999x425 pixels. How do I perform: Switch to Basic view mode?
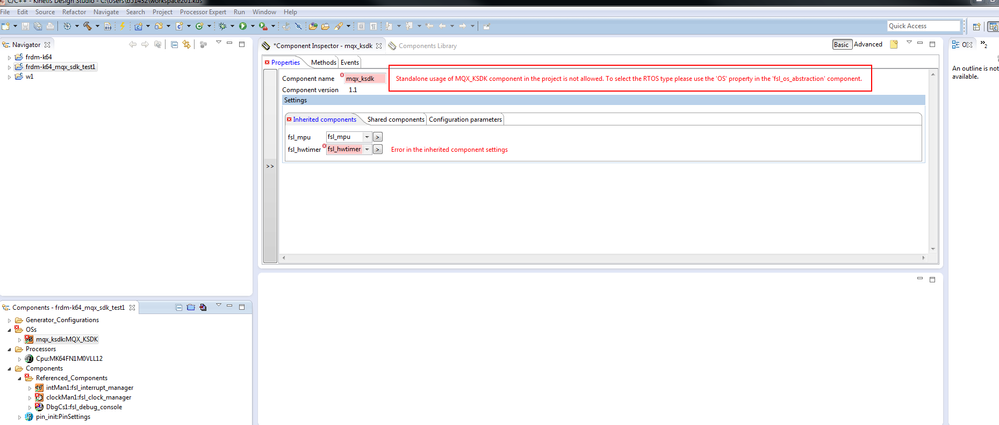click(842, 45)
